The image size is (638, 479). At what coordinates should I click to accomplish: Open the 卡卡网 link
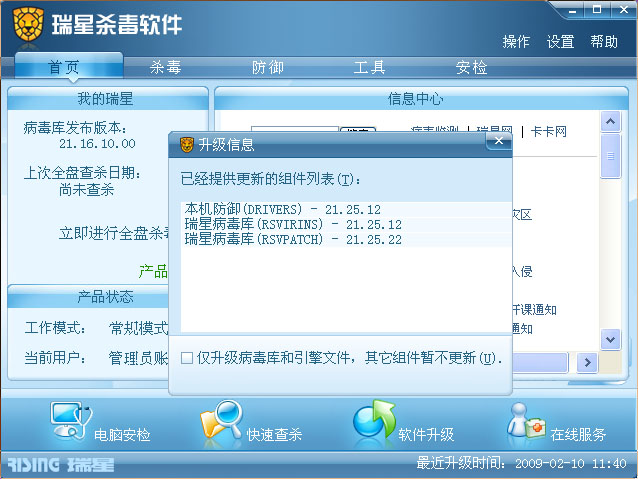click(x=548, y=131)
